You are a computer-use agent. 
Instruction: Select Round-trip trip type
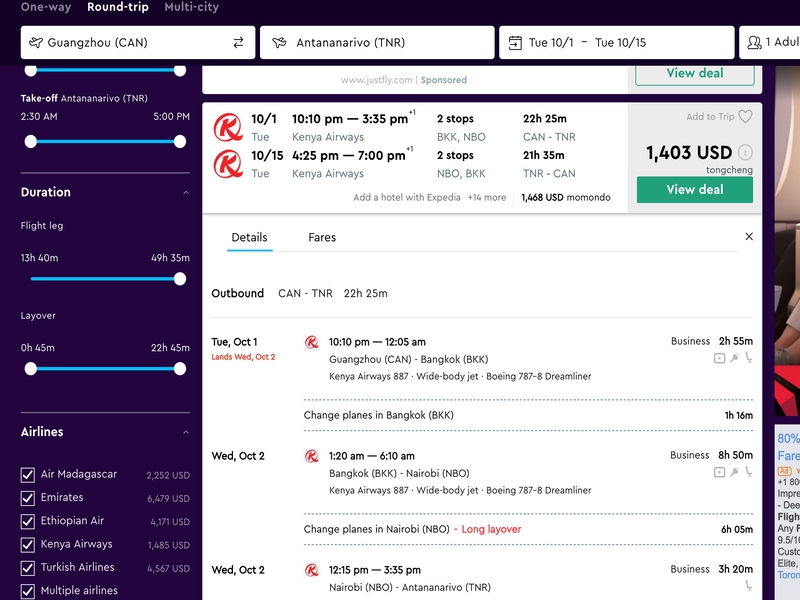tap(118, 7)
